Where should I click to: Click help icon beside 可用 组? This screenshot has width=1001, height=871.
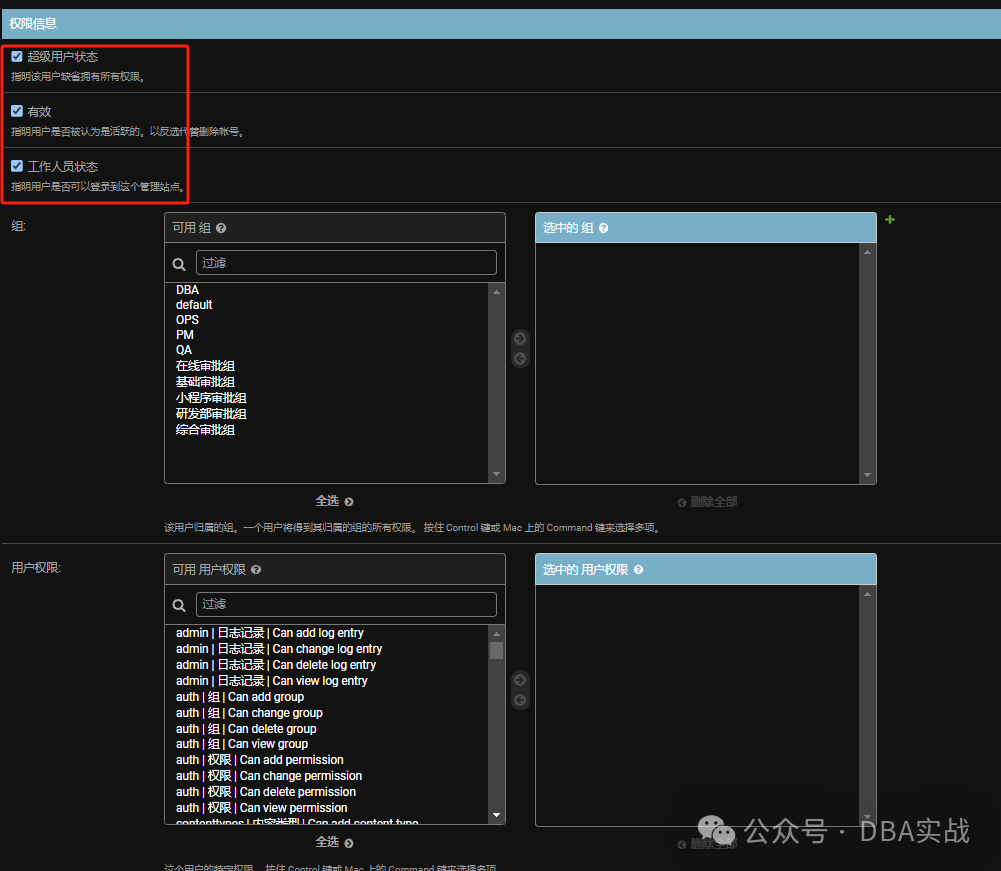pyautogui.click(x=221, y=228)
